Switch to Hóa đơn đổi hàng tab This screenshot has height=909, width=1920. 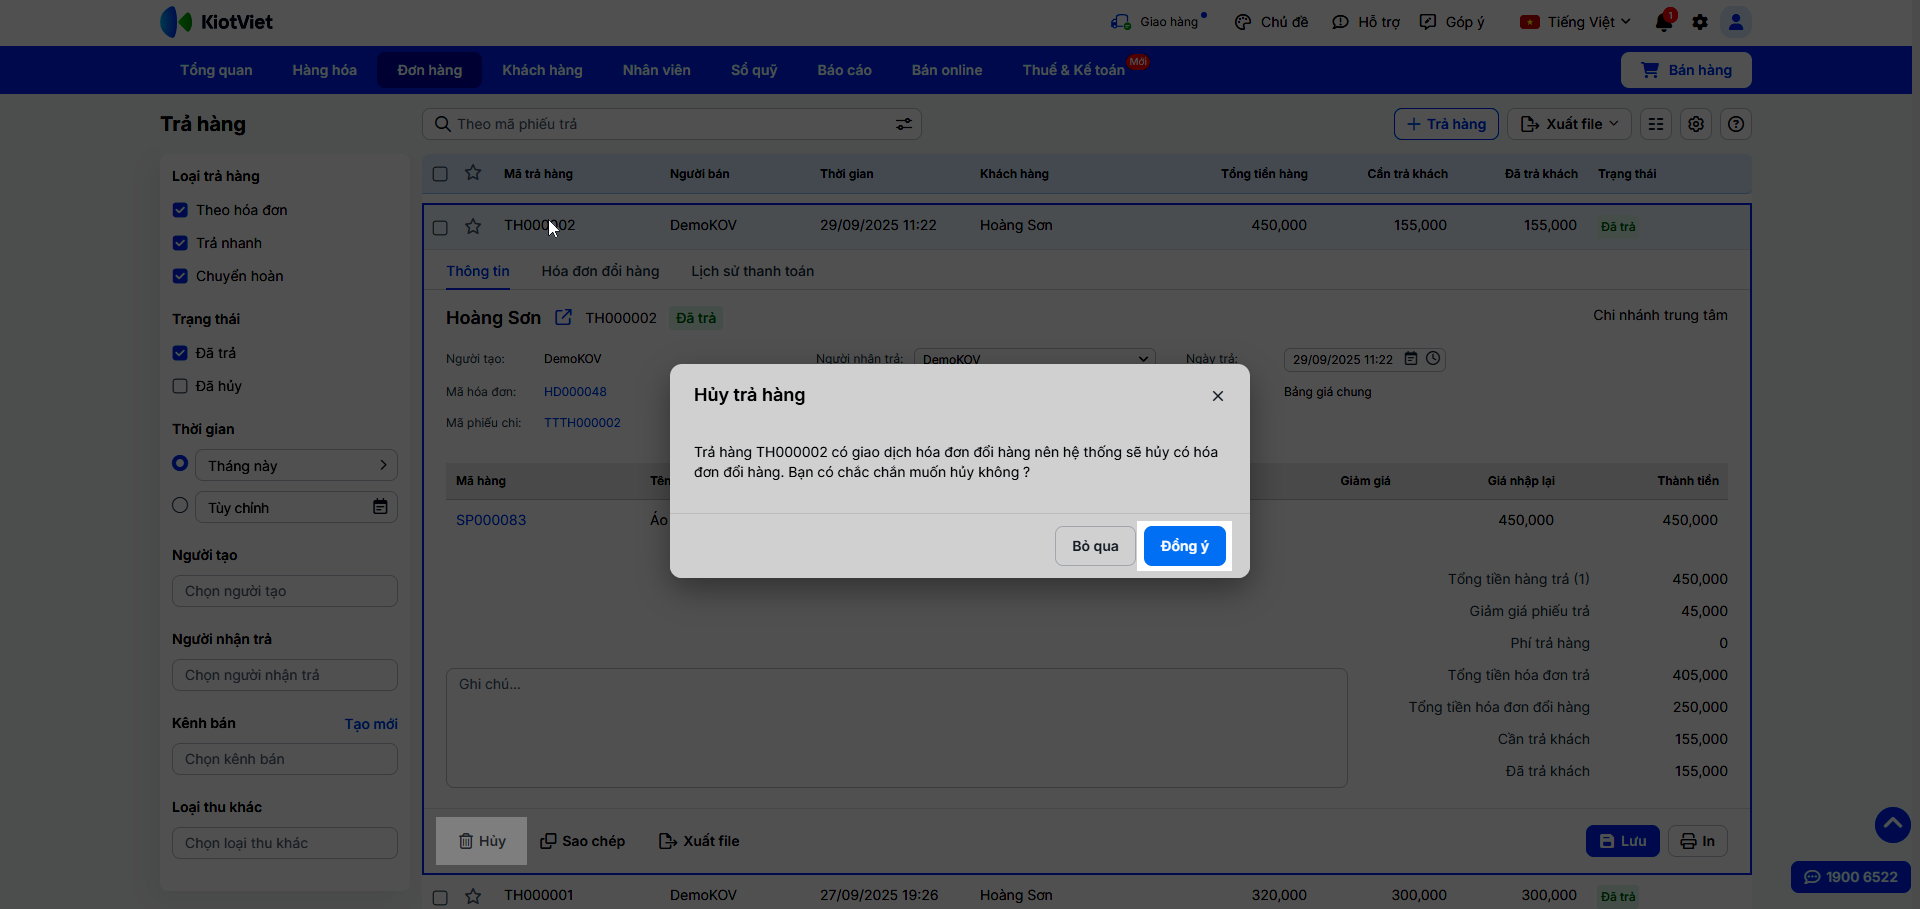tap(600, 271)
